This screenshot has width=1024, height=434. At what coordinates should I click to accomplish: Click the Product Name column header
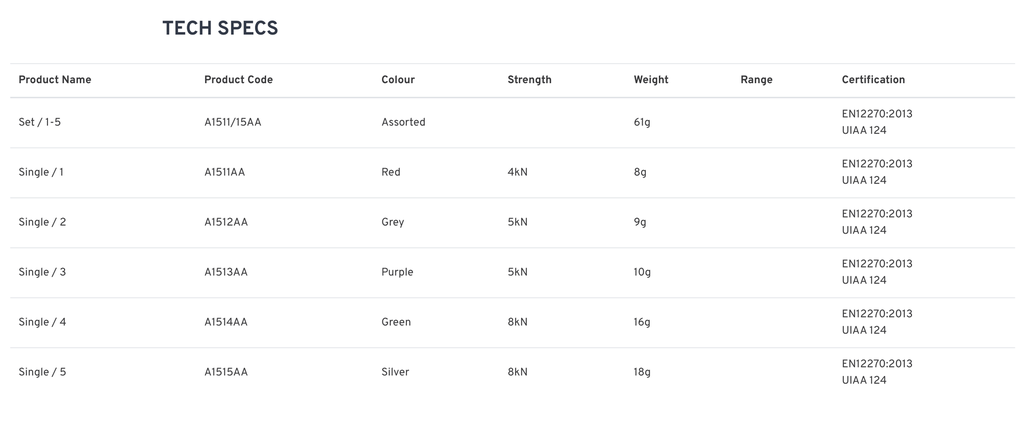click(55, 80)
